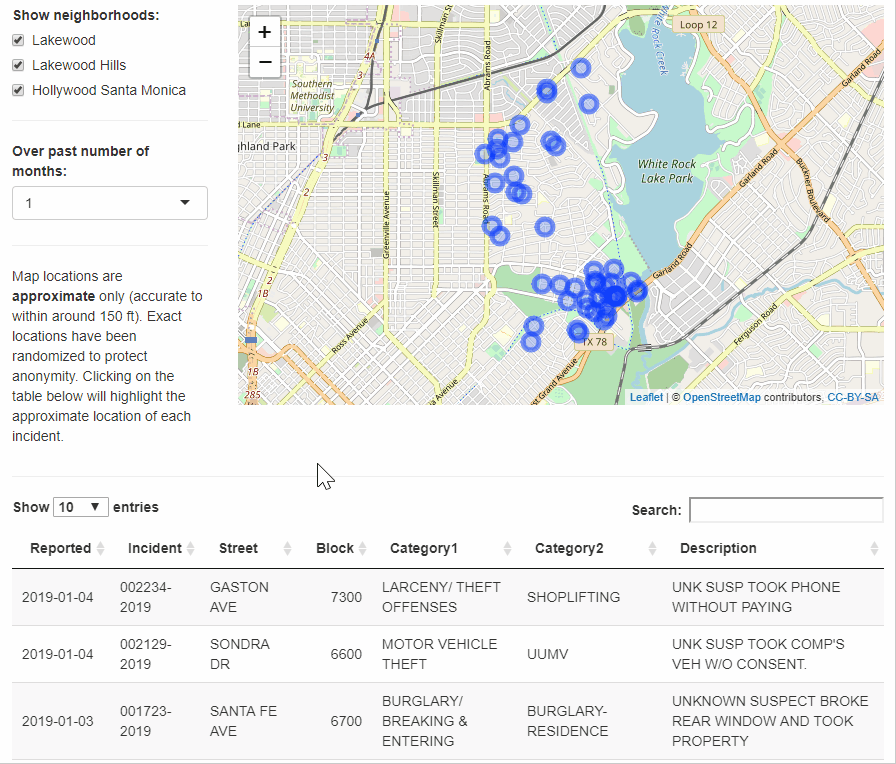The height and width of the screenshot is (764, 896).
Task: Click the BURGLARY-RESIDENCE category cell
Action: point(567,721)
